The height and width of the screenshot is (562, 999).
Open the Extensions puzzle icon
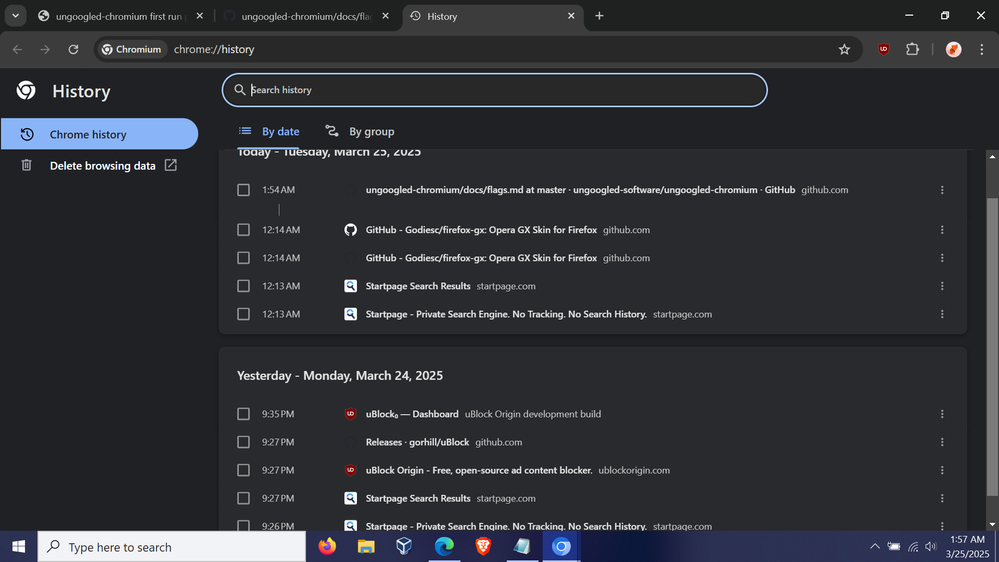912,49
